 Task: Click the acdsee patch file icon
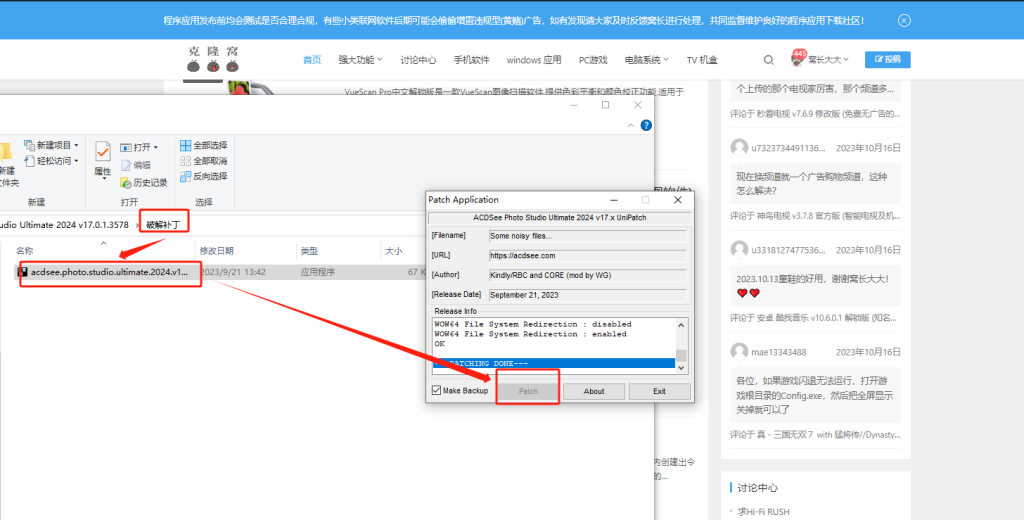(x=23, y=272)
